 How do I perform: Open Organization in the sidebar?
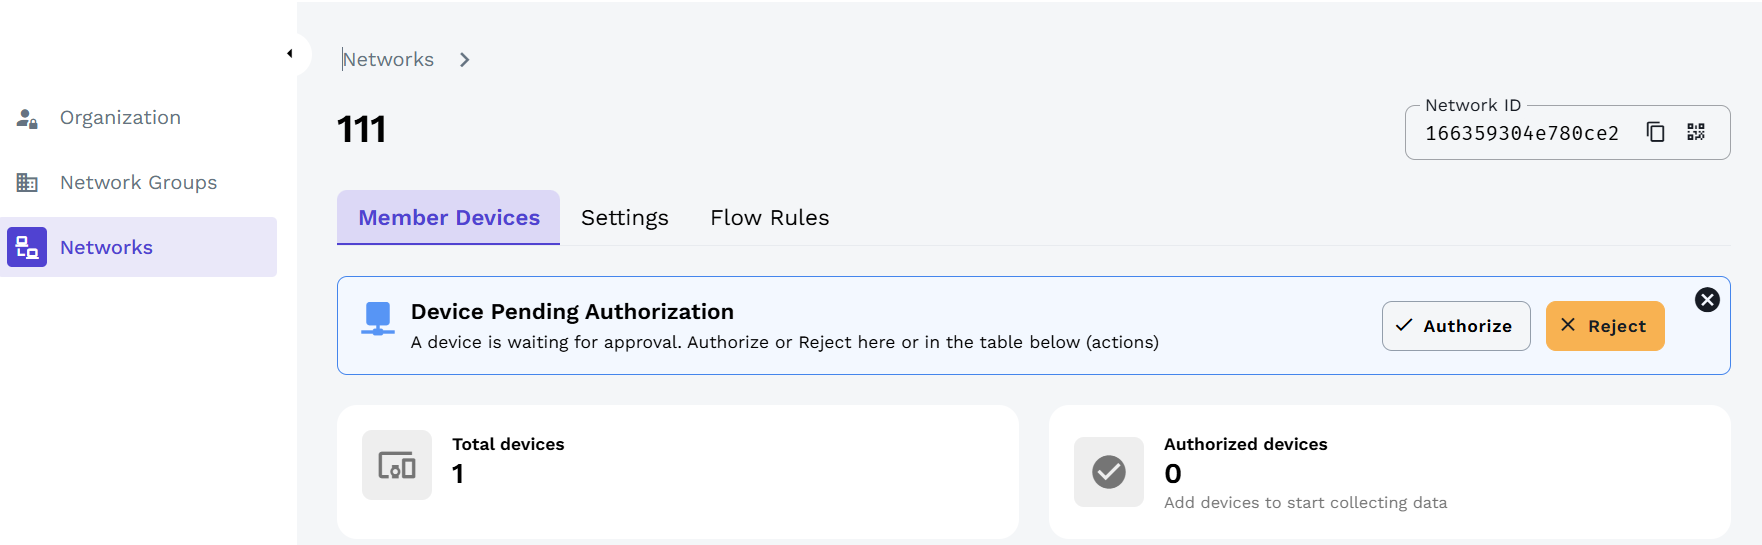(x=120, y=118)
